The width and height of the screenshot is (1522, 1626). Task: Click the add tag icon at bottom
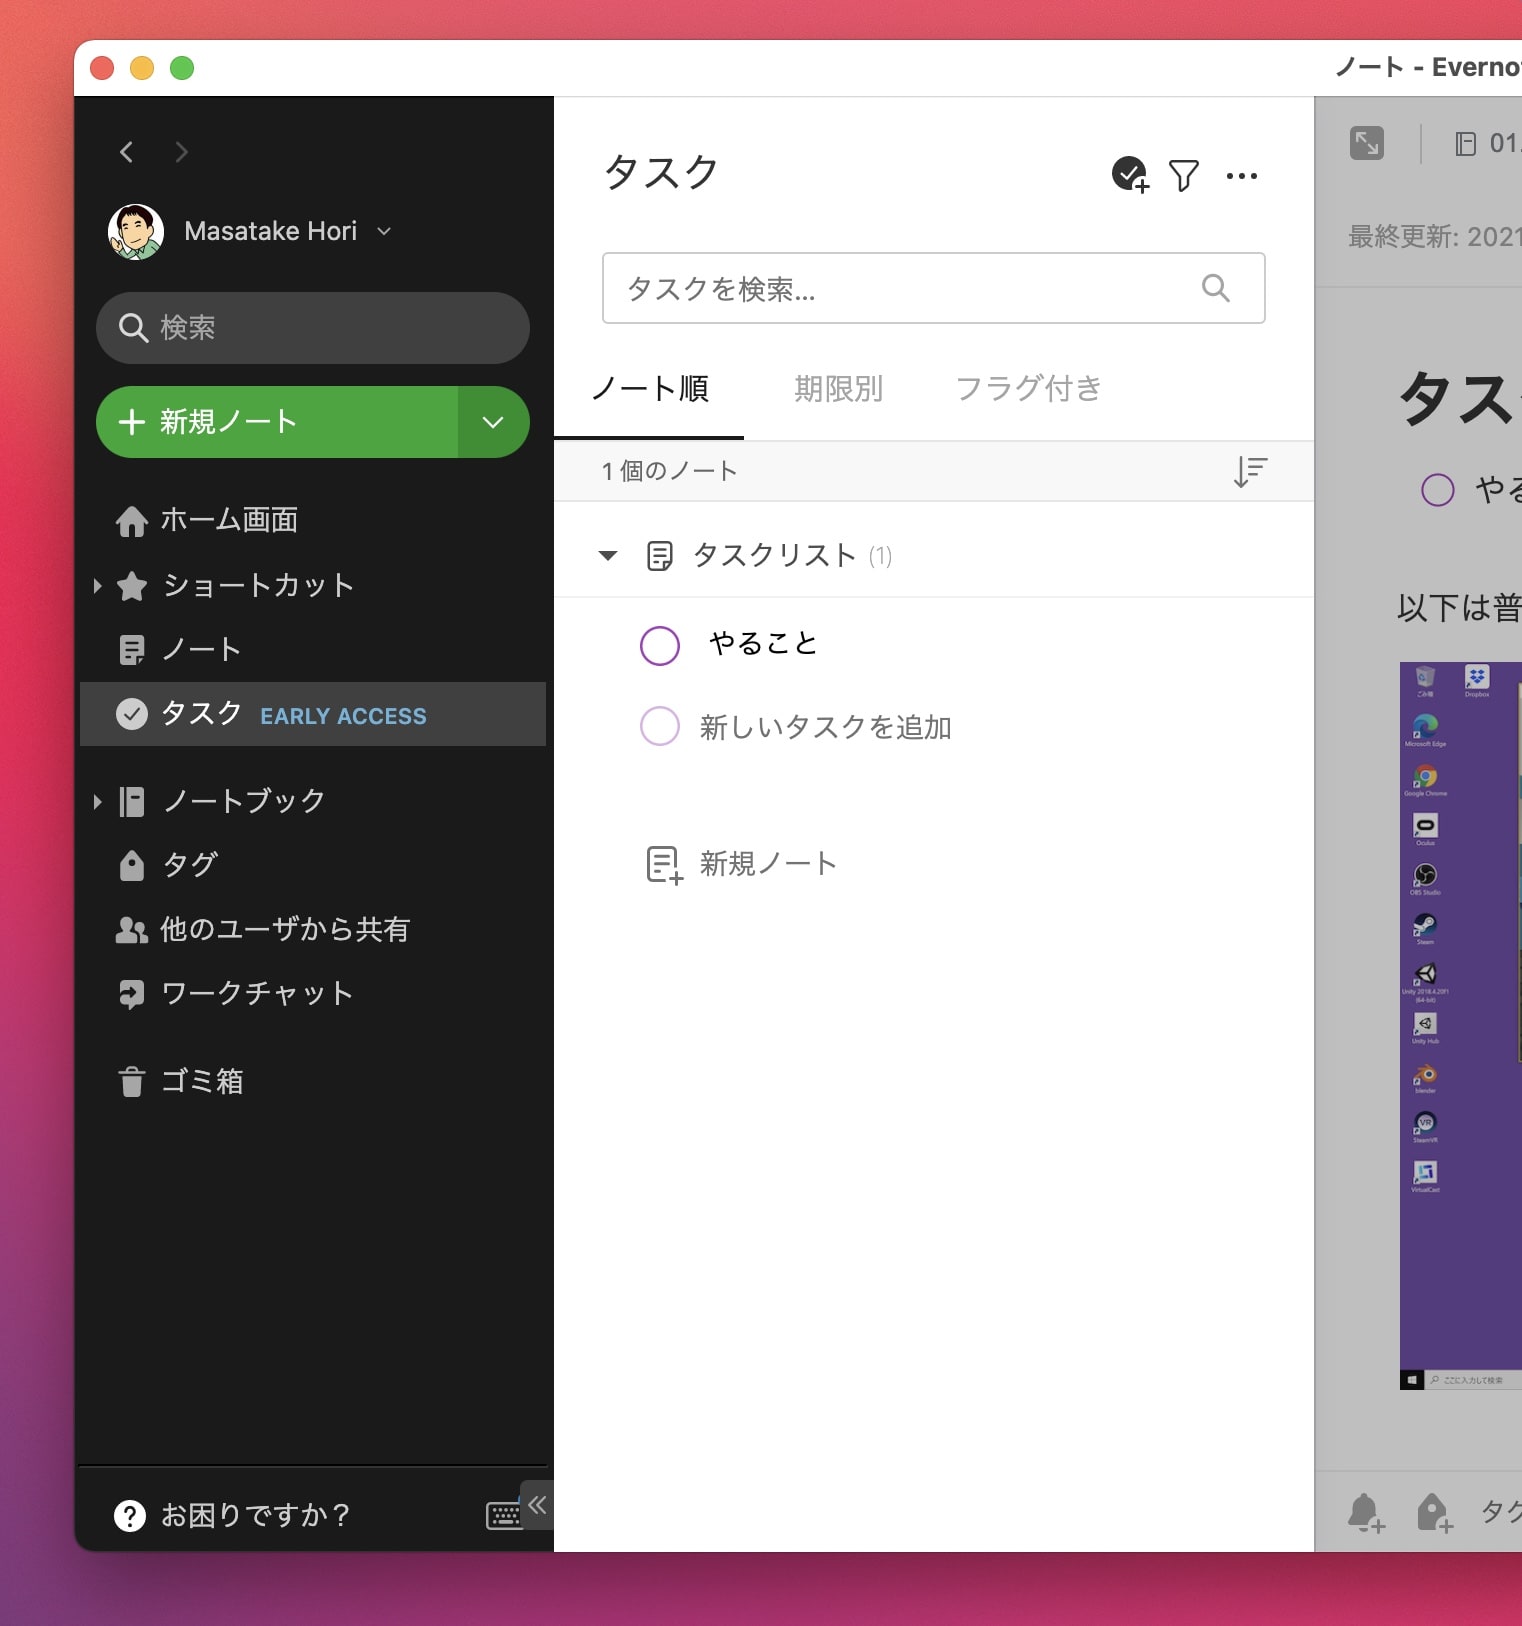point(1433,1512)
